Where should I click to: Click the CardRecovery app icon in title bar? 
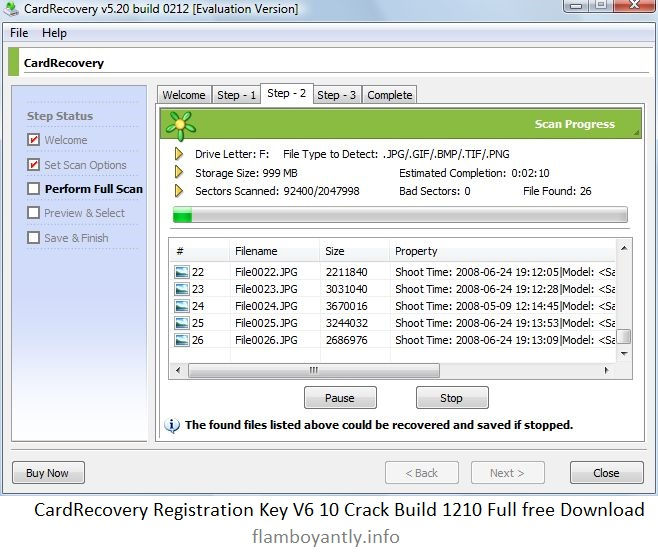point(10,8)
